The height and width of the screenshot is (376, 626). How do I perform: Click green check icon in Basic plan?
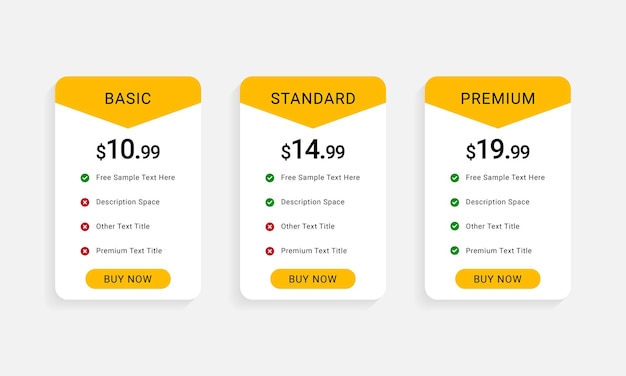pos(85,178)
